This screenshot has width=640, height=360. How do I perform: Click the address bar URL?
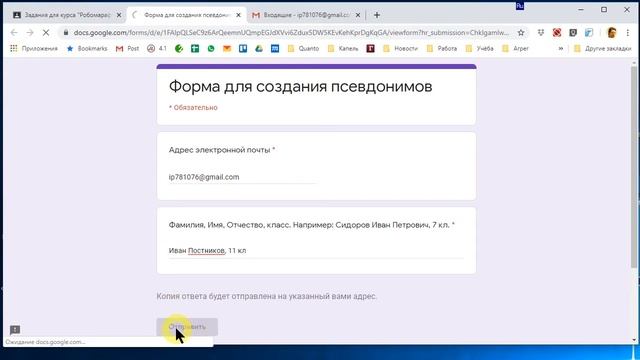click(x=291, y=33)
